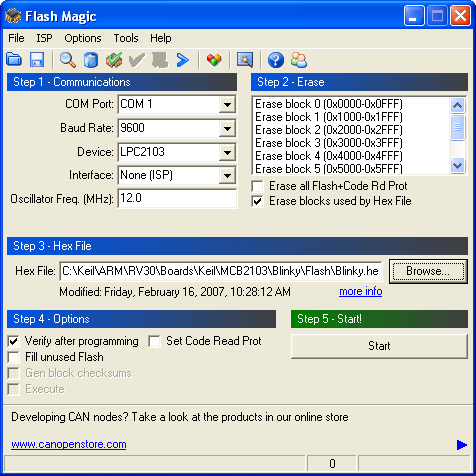Click the Flash Magic chip title bar icon
This screenshot has height=476, width=476.
pyautogui.click(x=13, y=16)
